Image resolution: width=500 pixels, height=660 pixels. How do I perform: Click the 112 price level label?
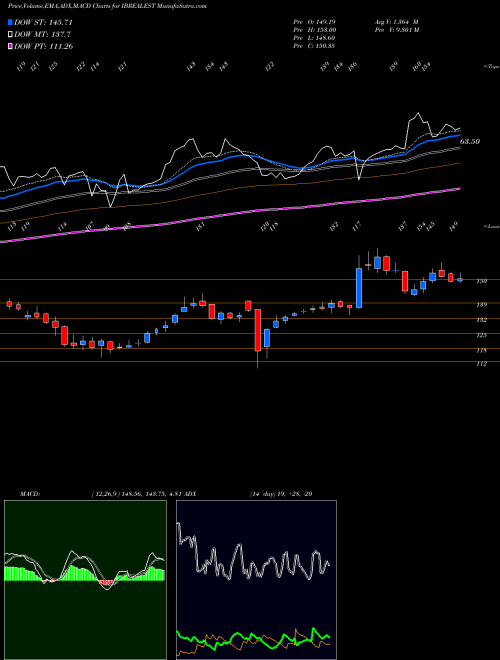tap(482, 364)
